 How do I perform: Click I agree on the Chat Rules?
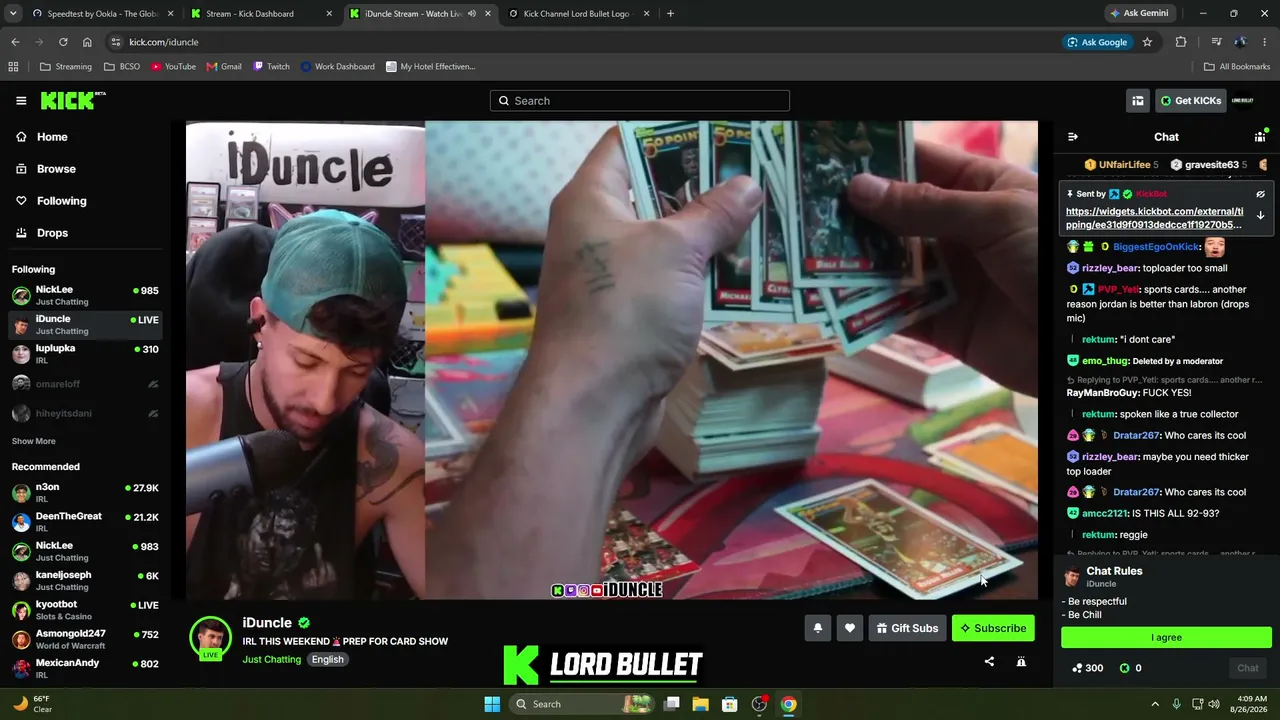[1166, 637]
